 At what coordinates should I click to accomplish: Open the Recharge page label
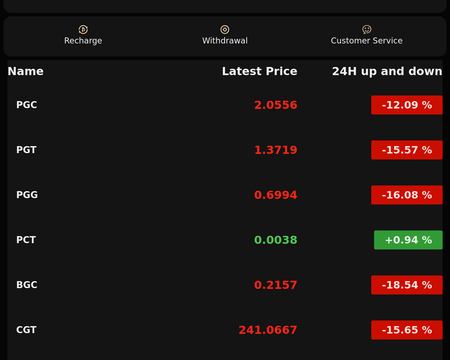83,41
